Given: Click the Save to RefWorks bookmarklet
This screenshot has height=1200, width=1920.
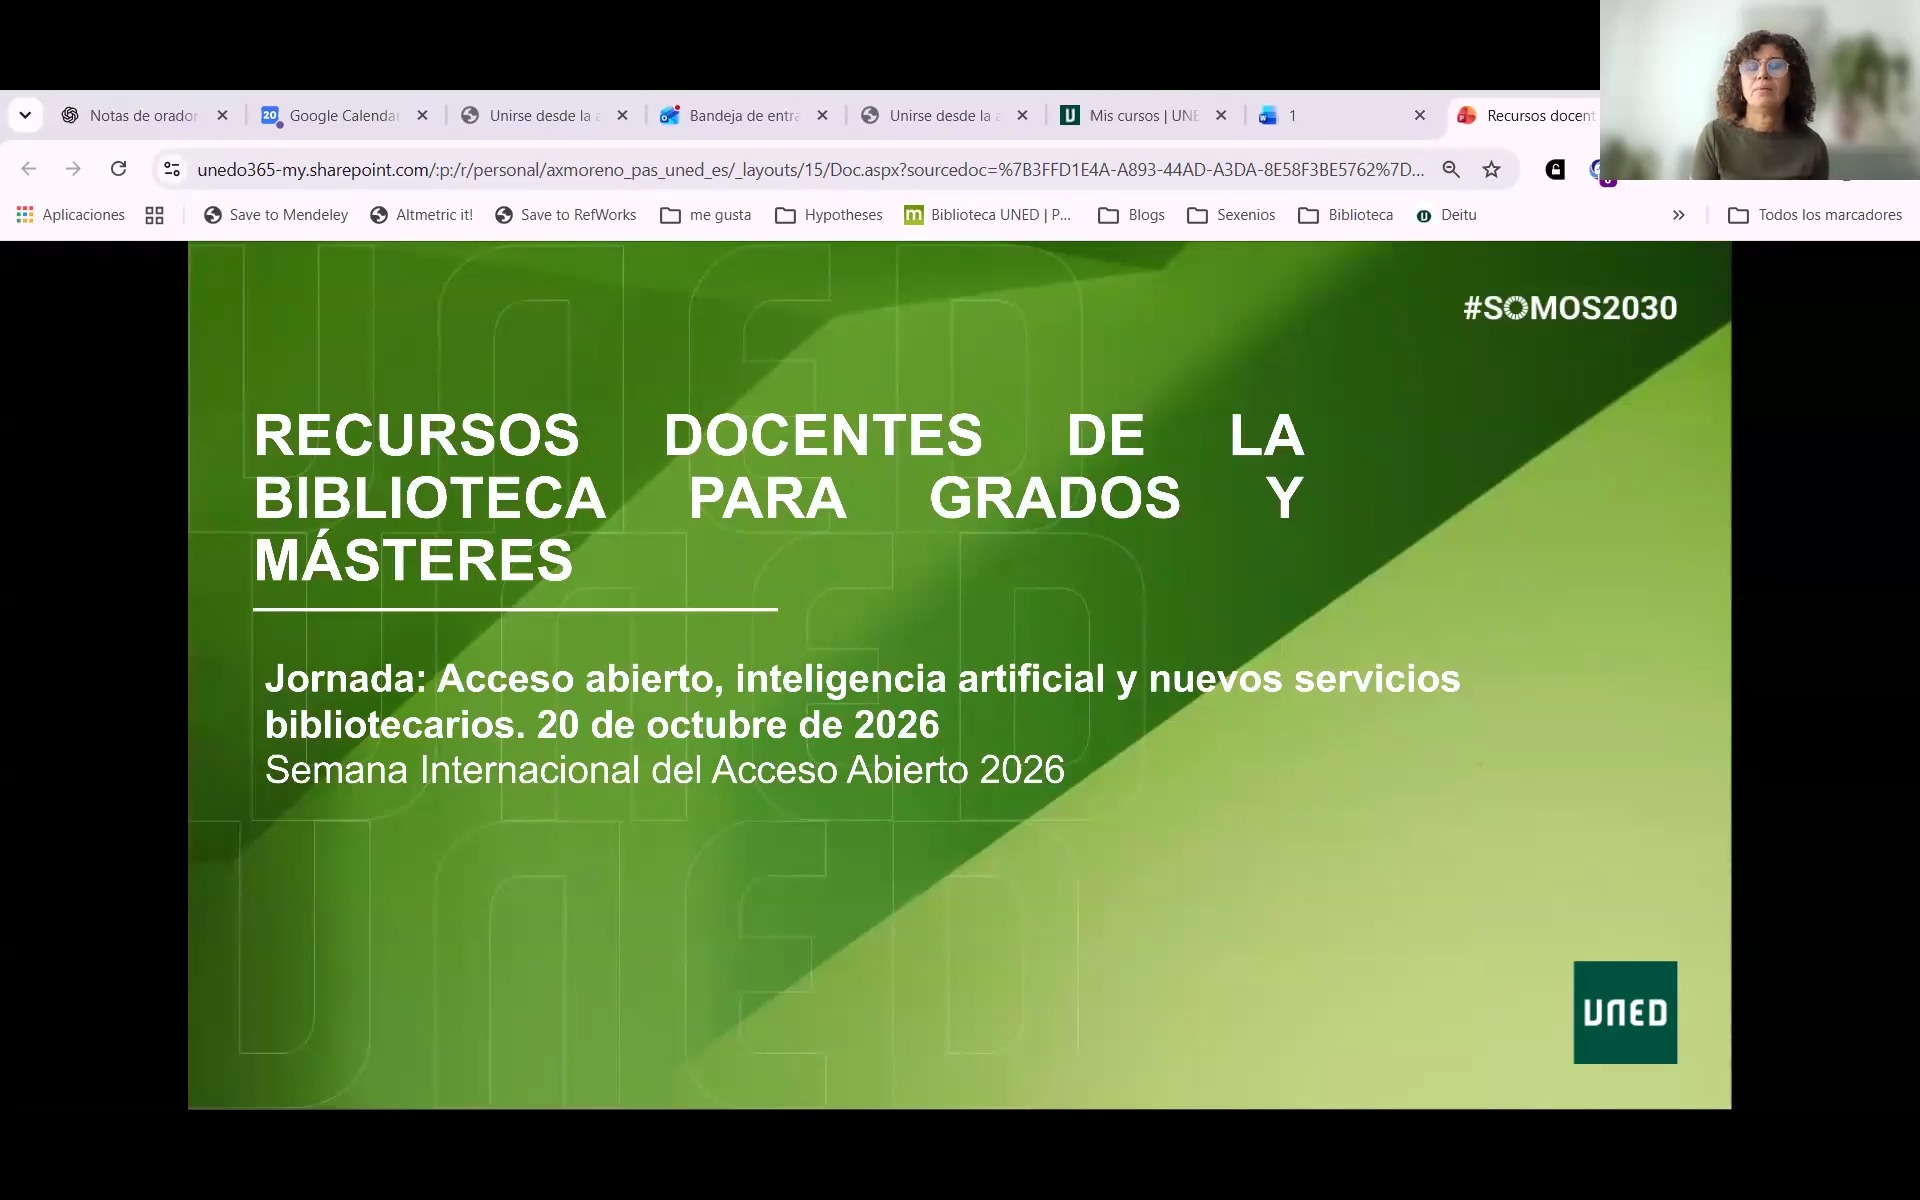Looking at the screenshot, I should click(566, 215).
